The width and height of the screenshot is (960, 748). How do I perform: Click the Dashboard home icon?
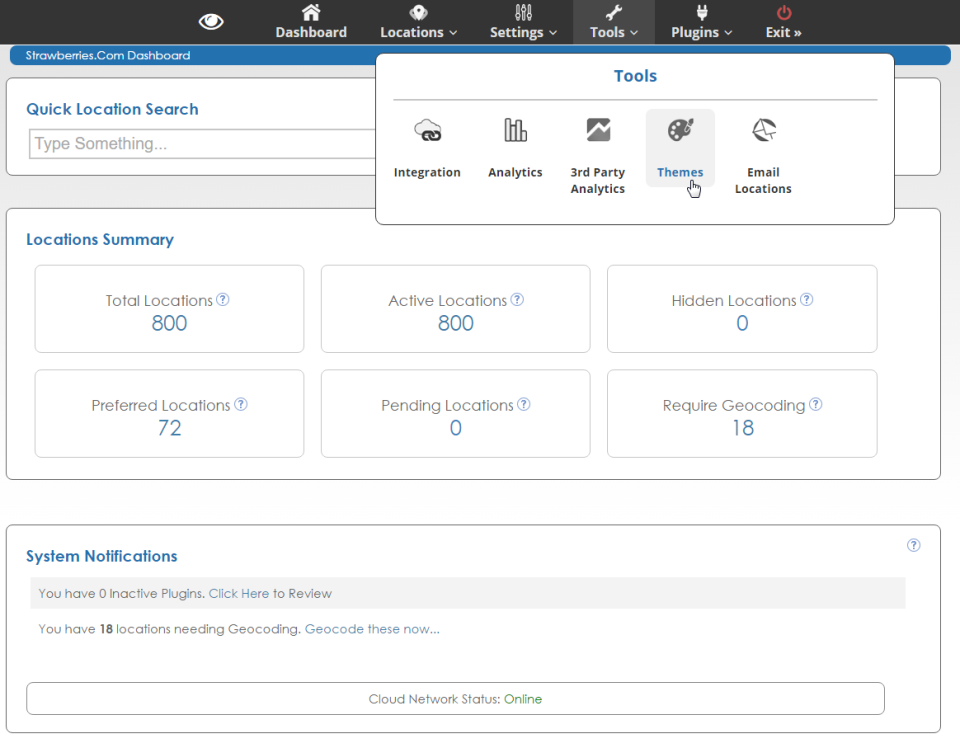pyautogui.click(x=311, y=12)
